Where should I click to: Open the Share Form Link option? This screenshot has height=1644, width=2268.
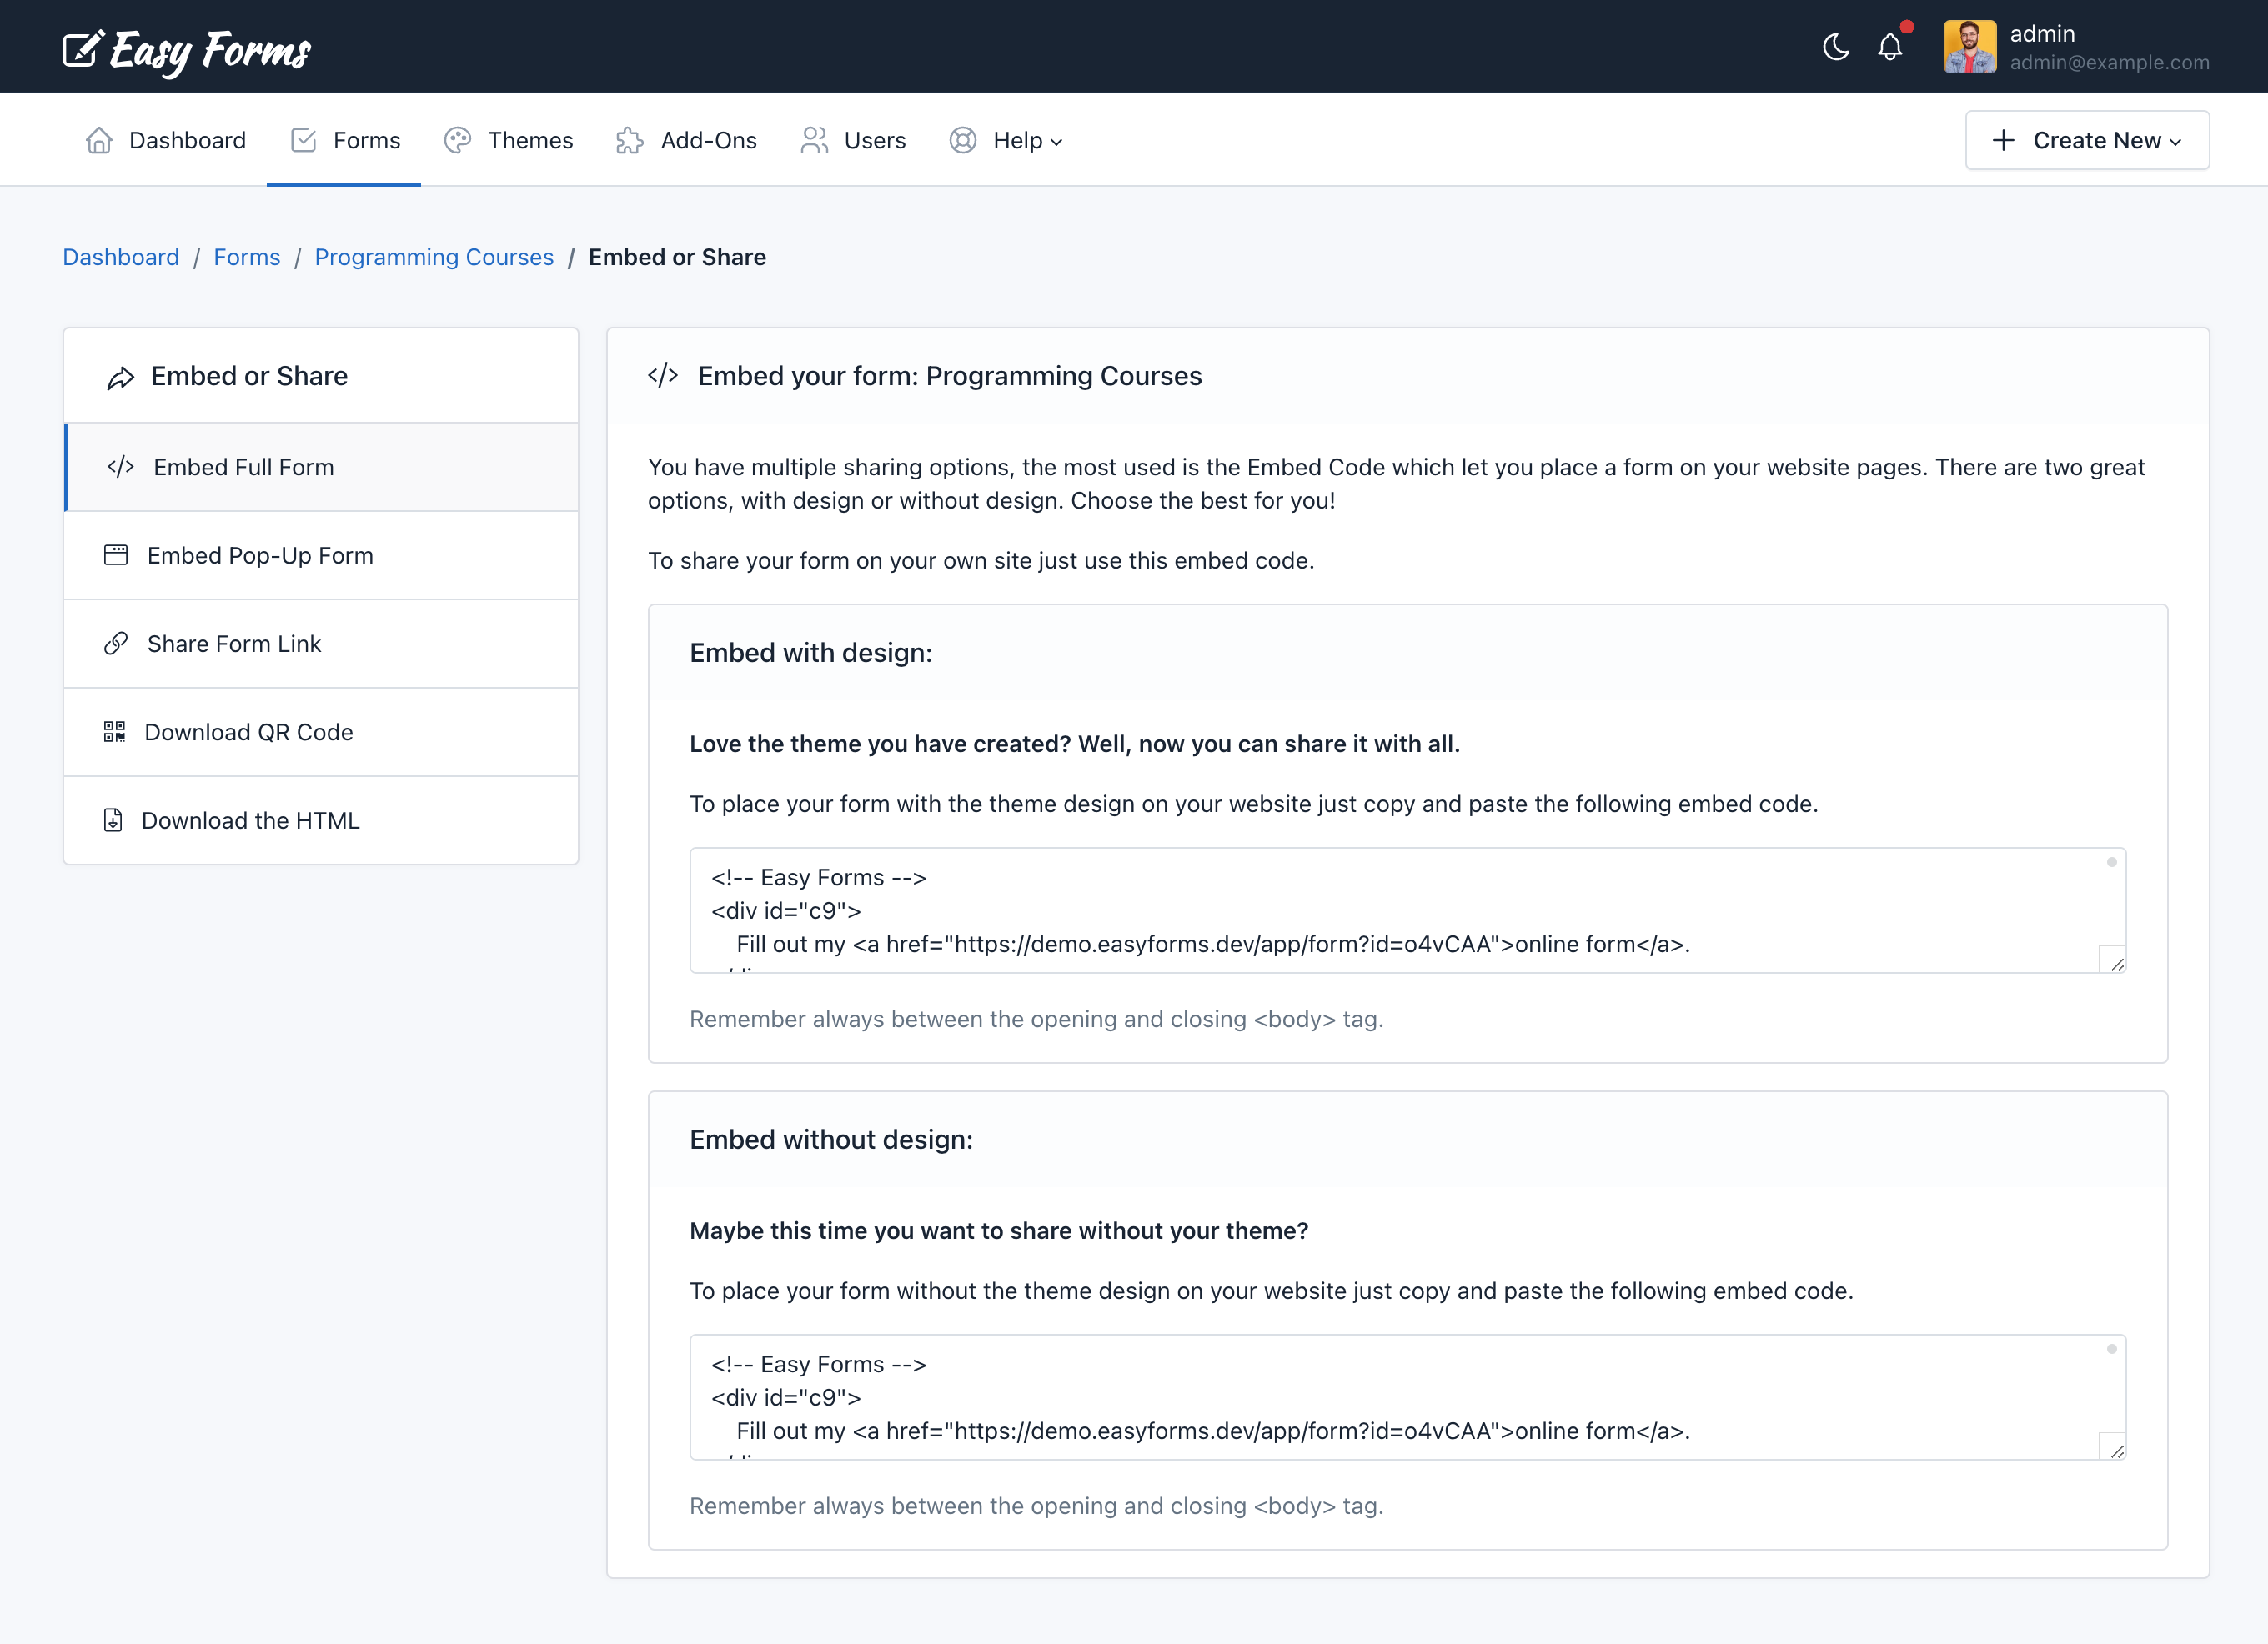click(x=321, y=643)
